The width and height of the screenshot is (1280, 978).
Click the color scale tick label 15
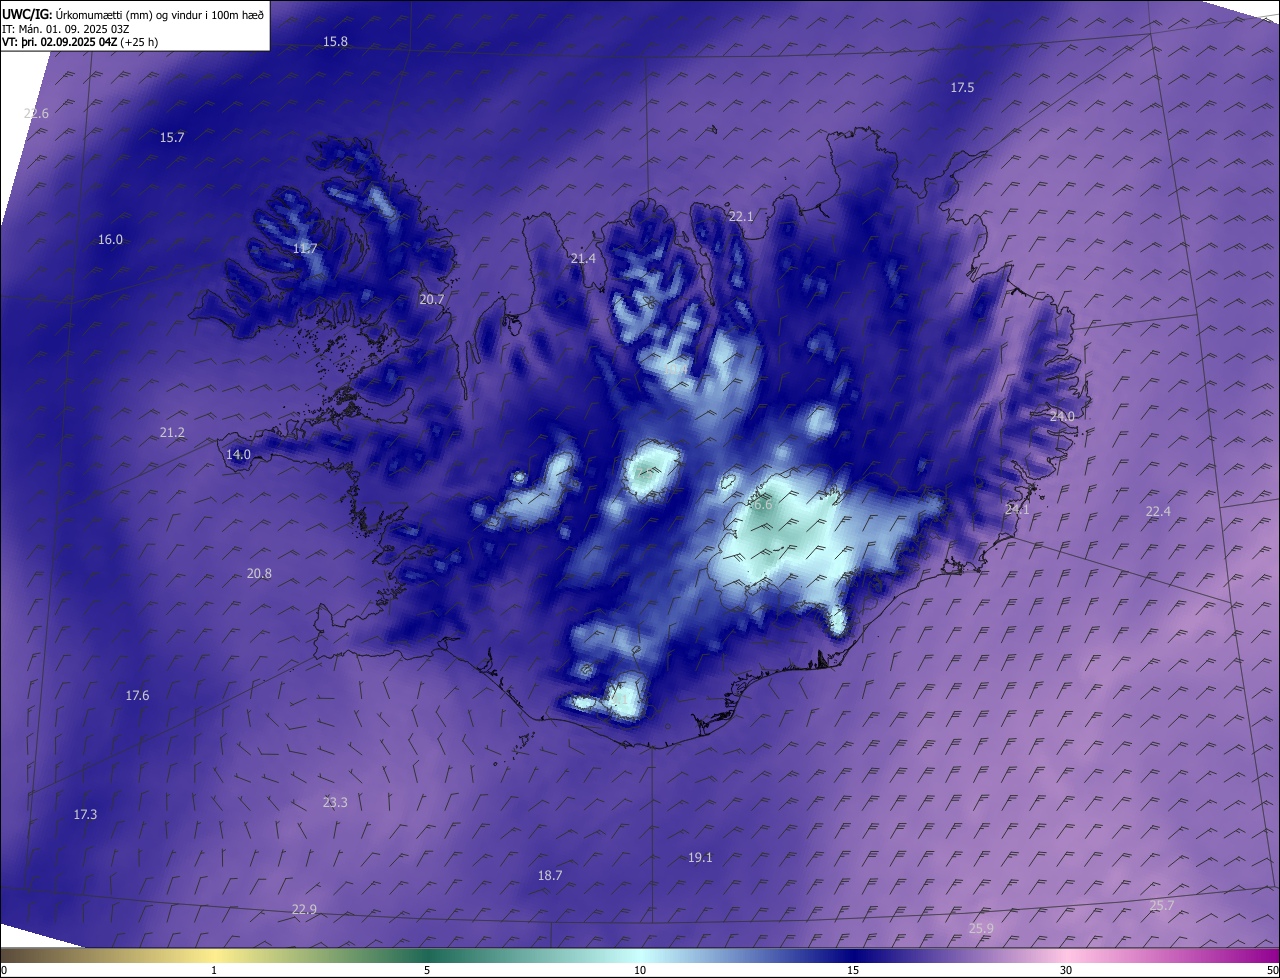[853, 970]
